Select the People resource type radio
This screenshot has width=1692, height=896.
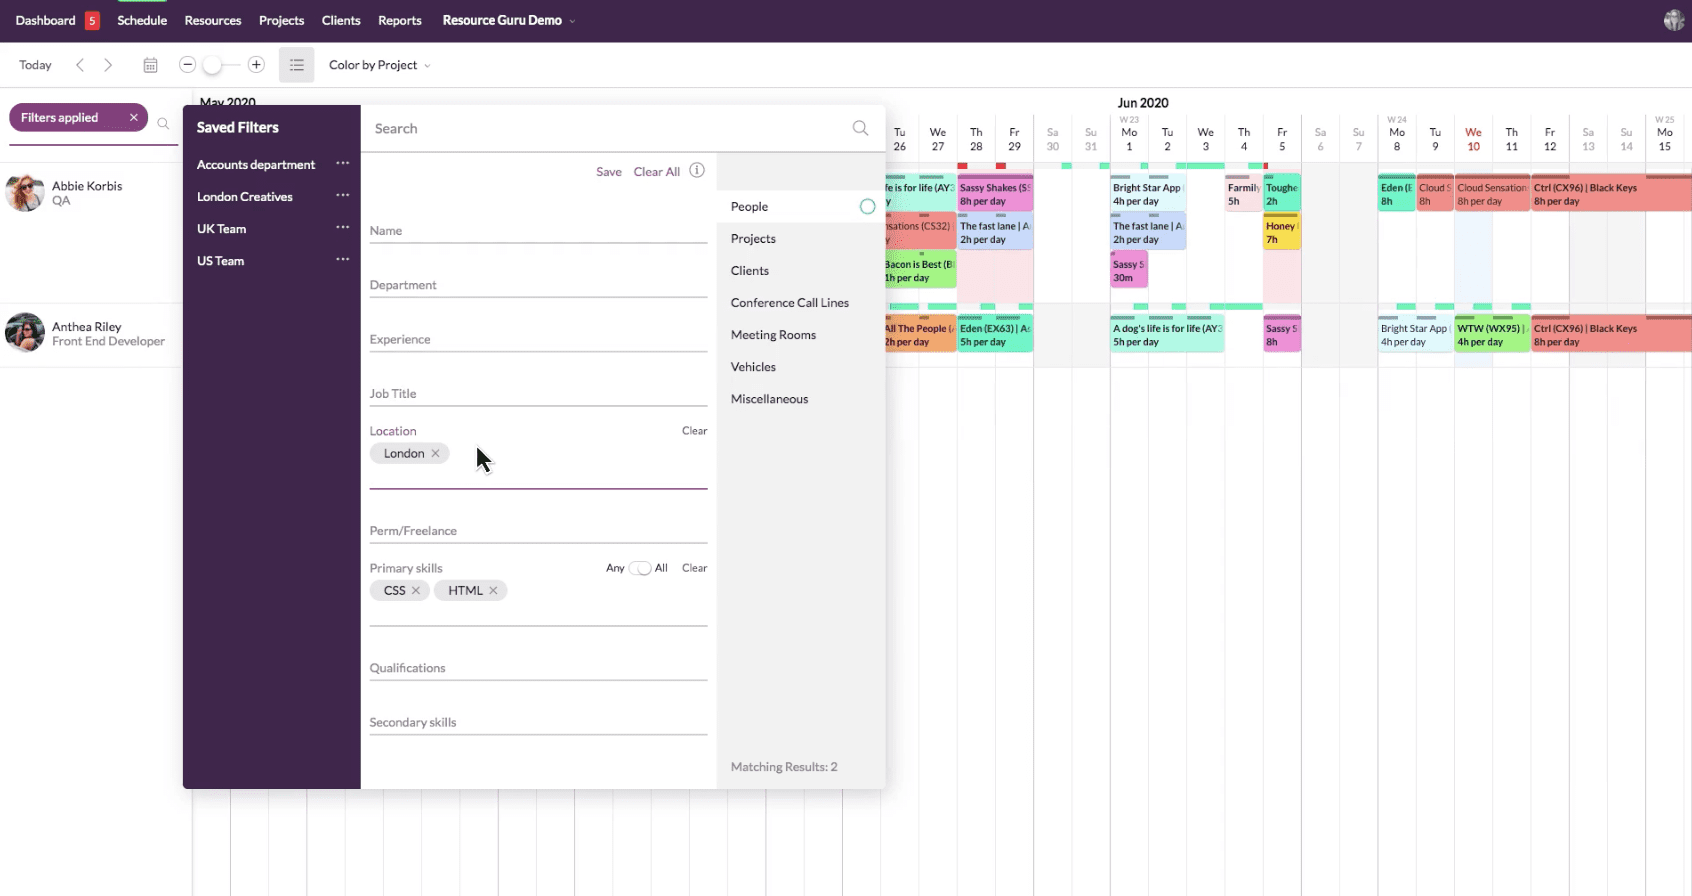[x=867, y=206]
